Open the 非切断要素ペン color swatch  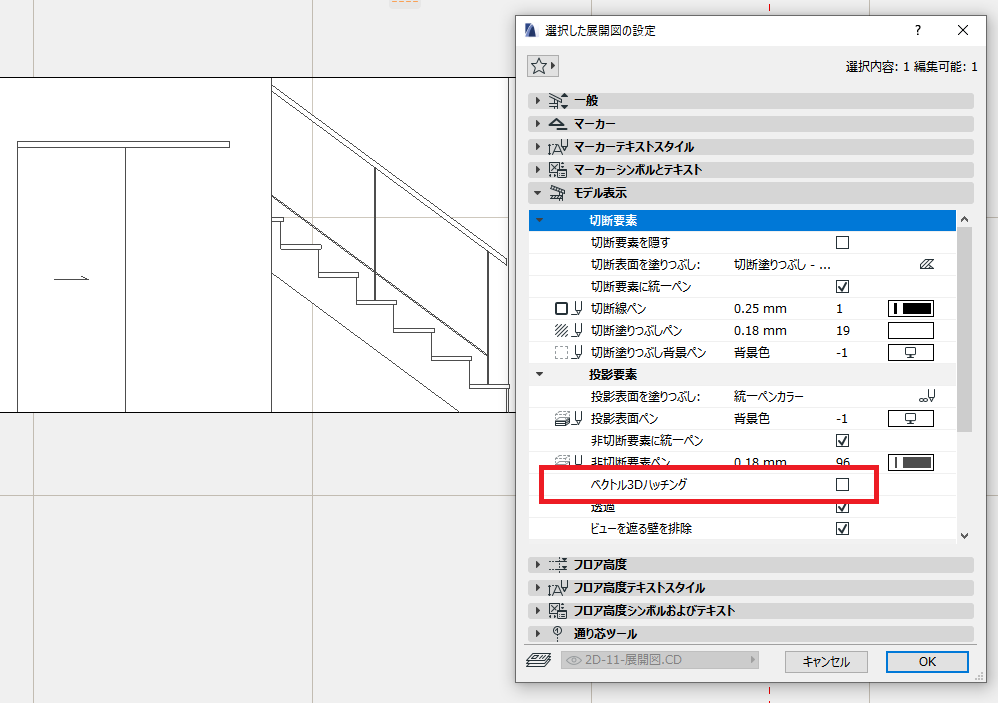tap(911, 463)
